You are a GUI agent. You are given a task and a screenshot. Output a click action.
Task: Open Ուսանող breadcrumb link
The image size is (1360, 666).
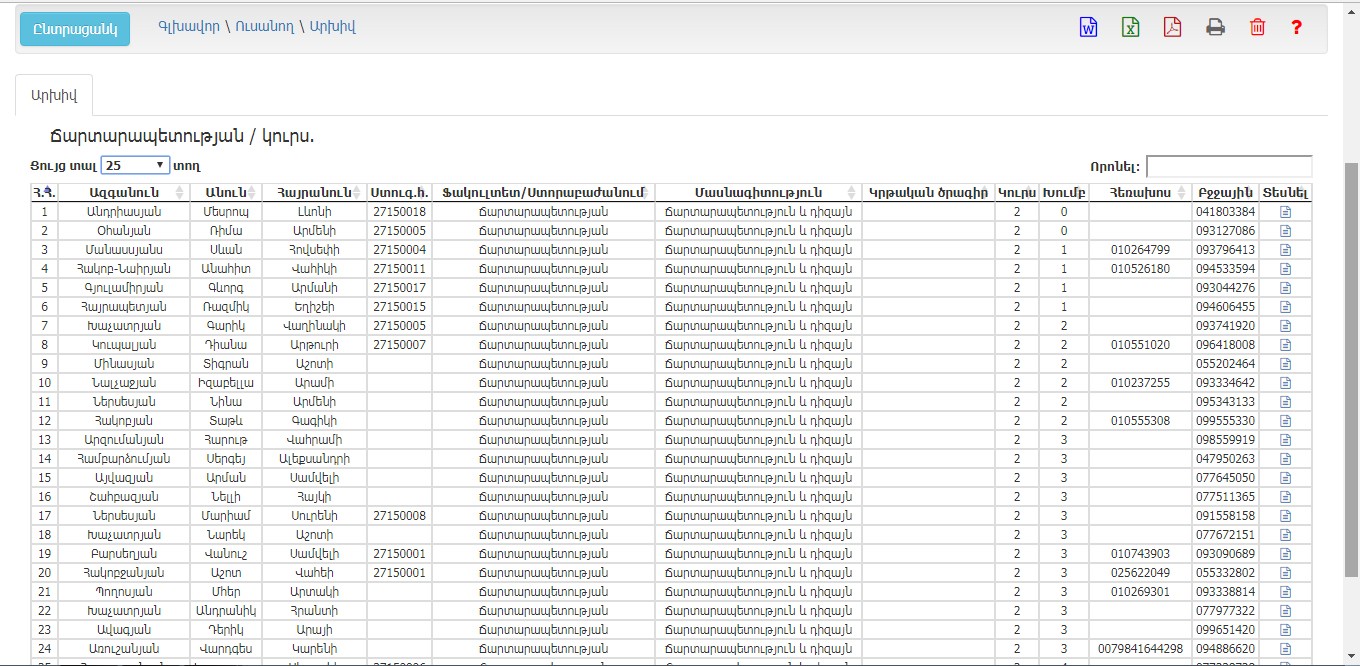[x=265, y=27]
